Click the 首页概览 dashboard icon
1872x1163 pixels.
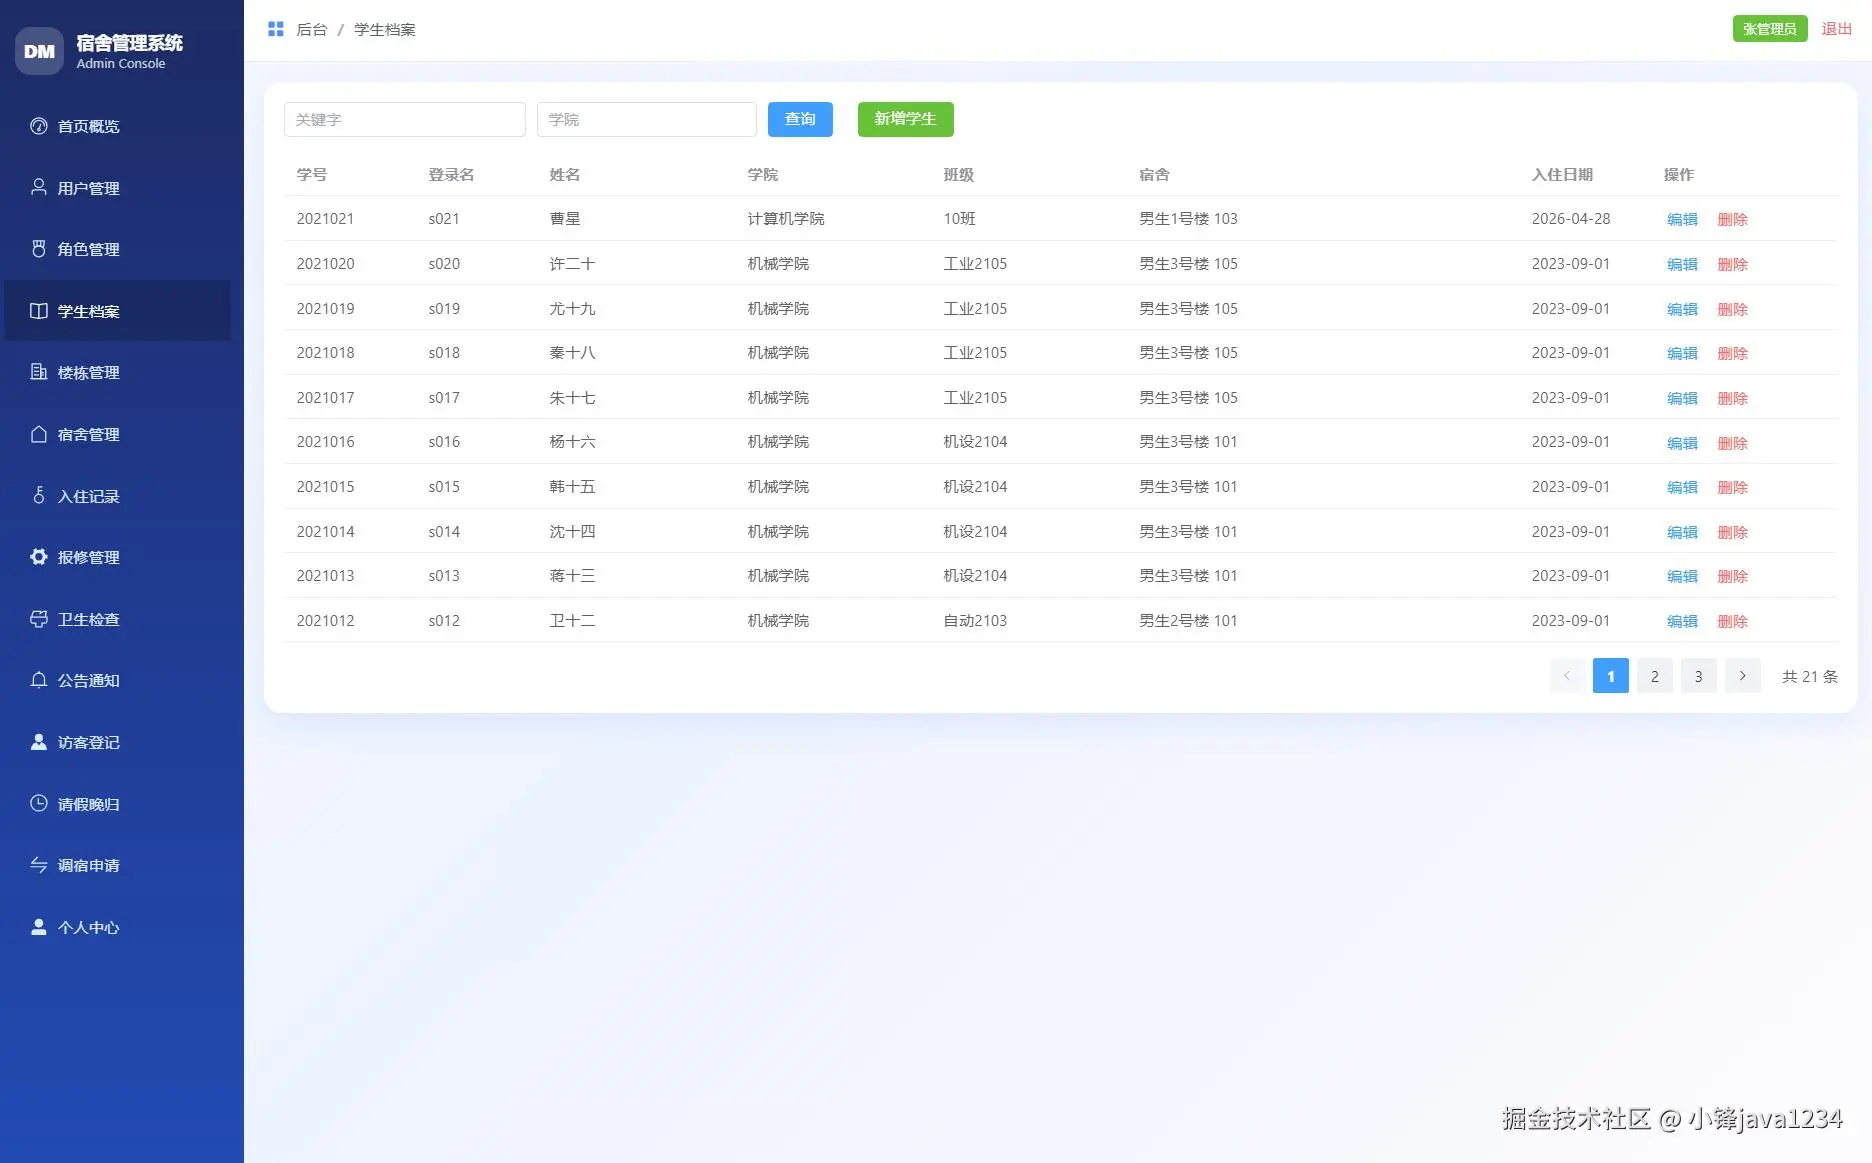point(39,126)
